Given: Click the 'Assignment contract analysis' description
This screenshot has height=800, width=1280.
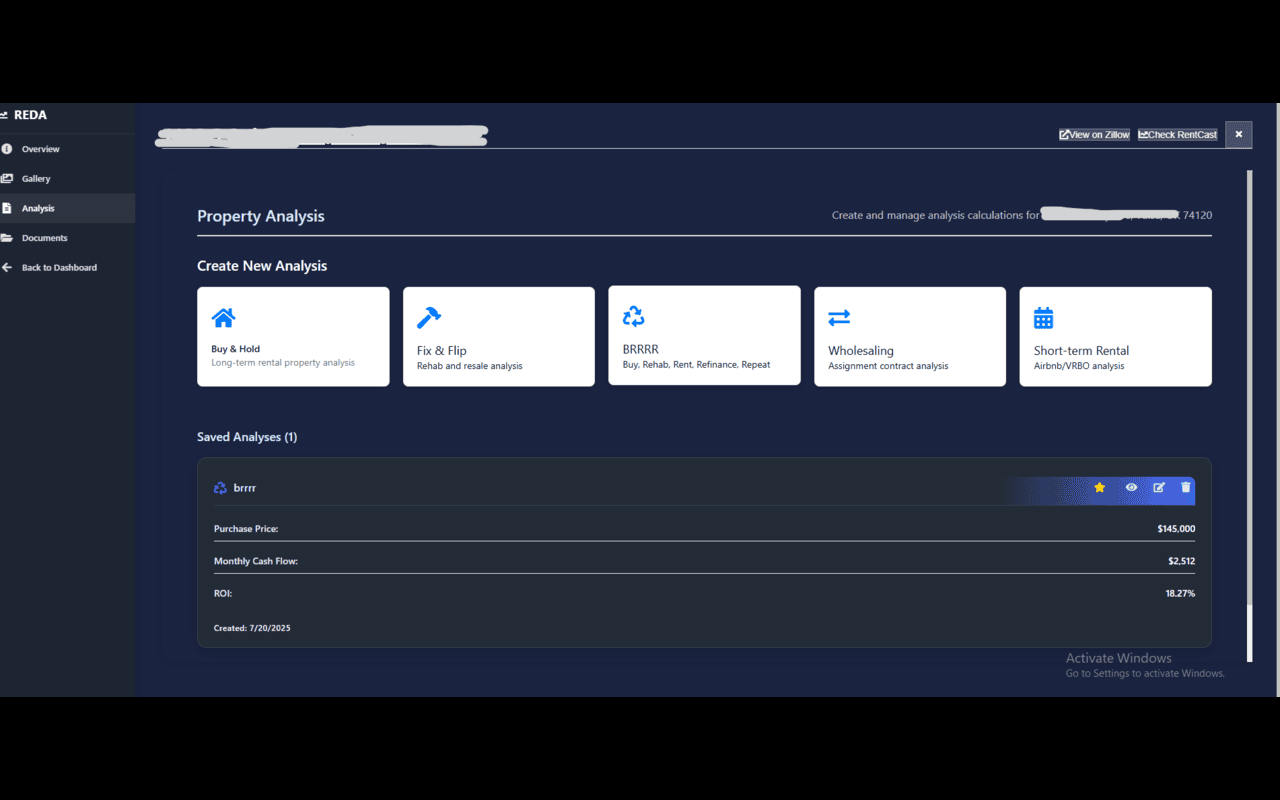Looking at the screenshot, I should pyautogui.click(x=888, y=366).
